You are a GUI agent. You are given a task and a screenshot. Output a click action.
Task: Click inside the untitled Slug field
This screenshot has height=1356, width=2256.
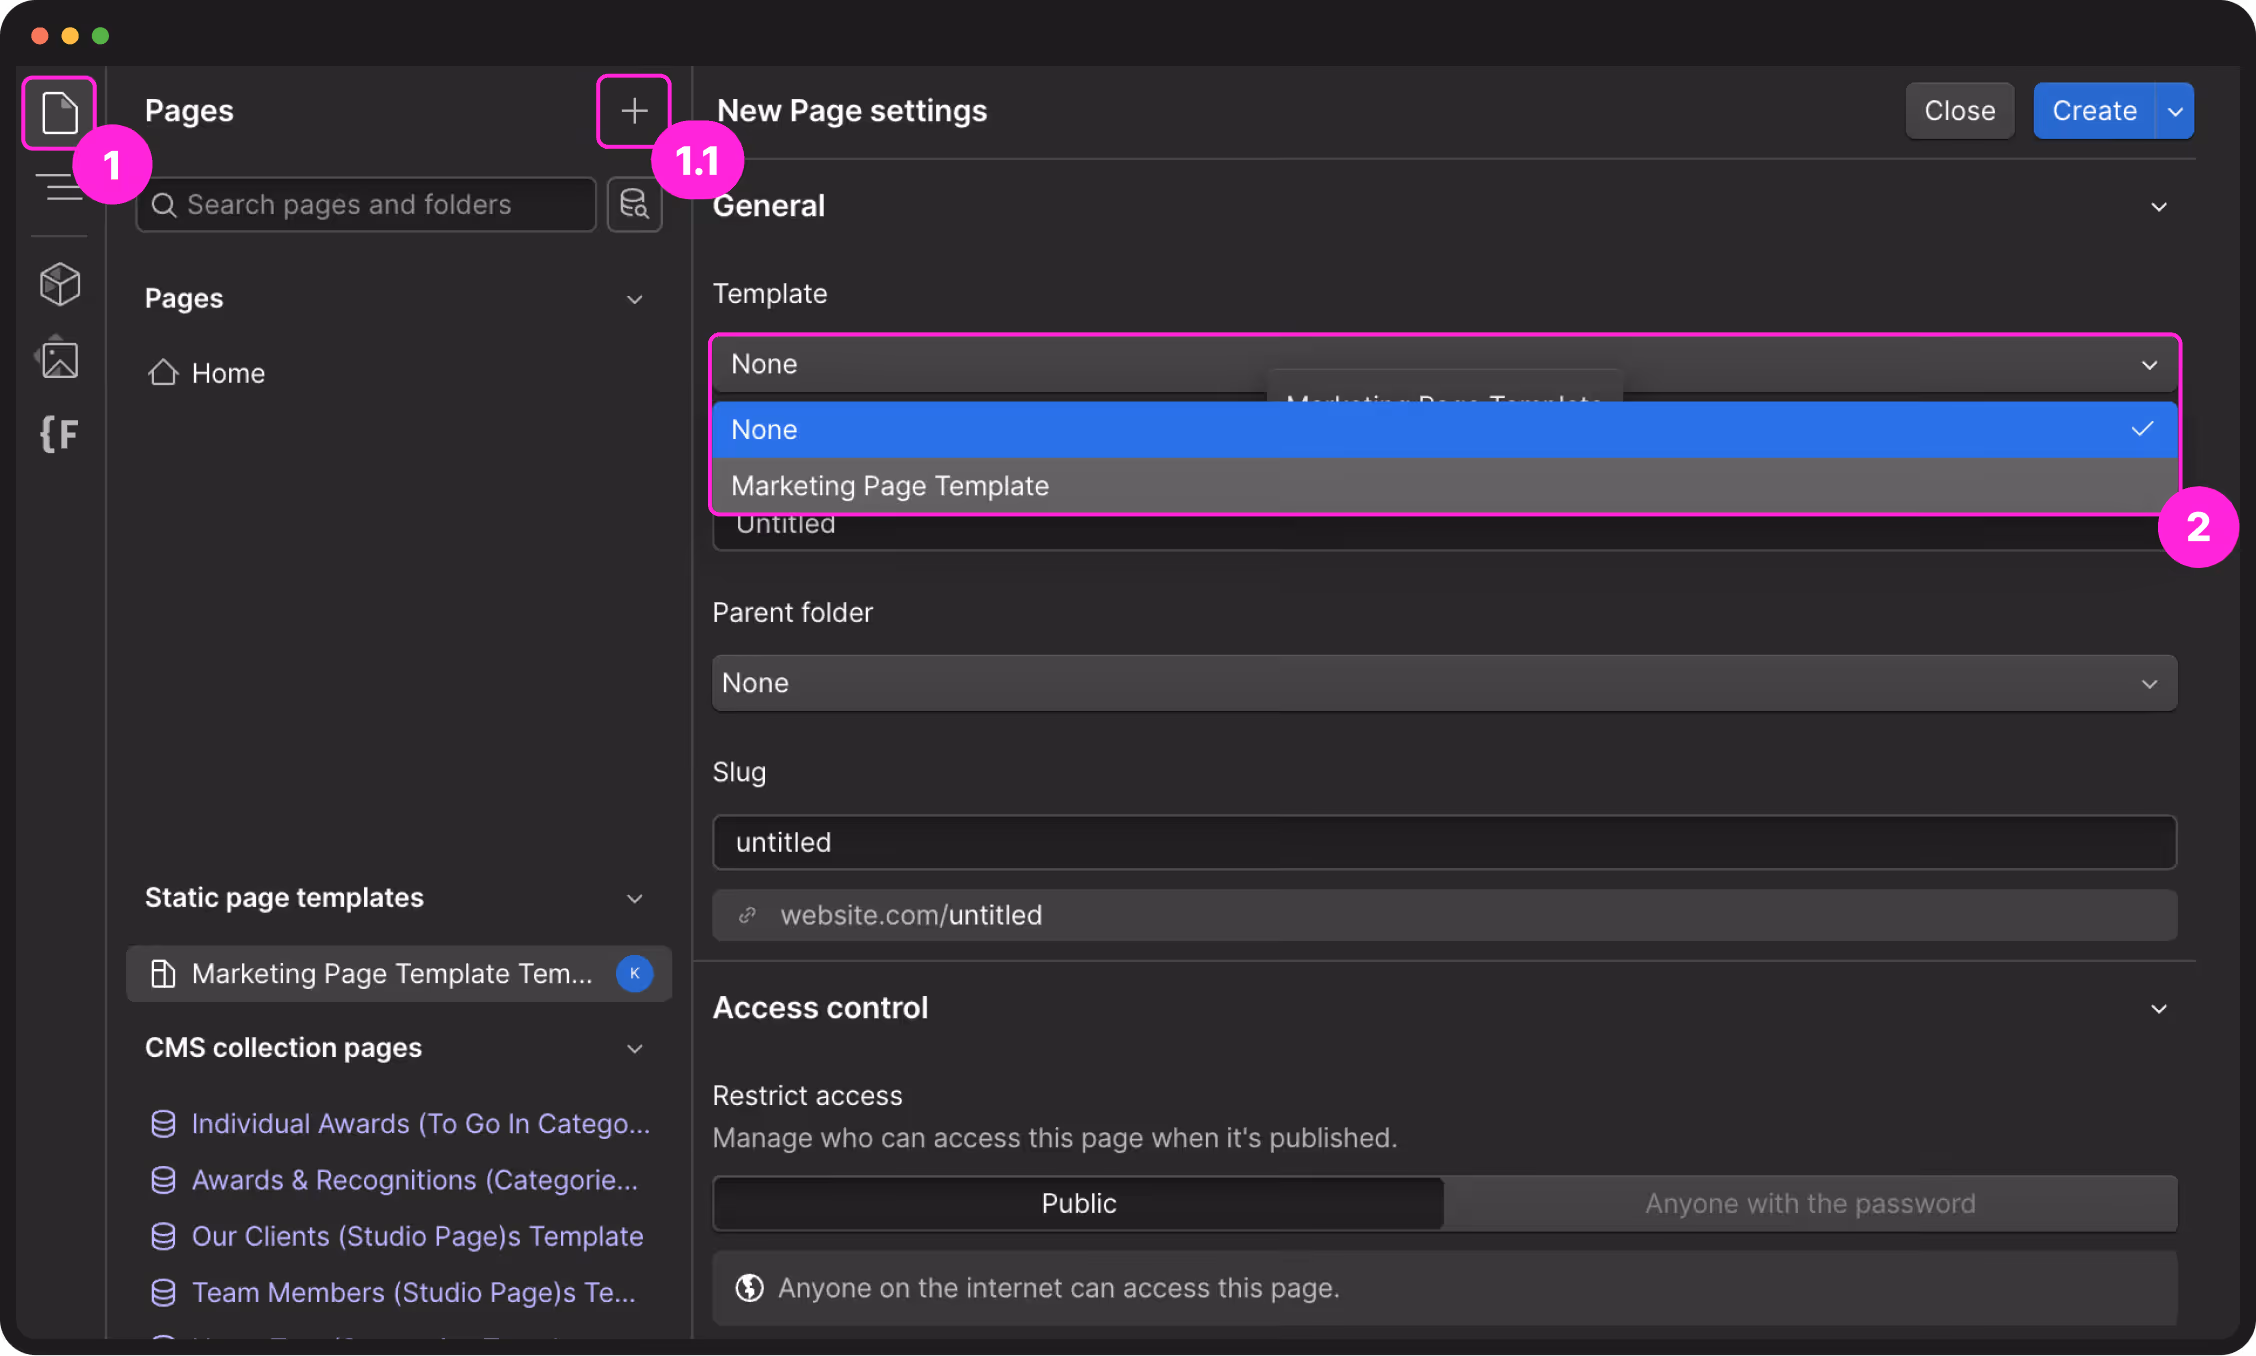point(1444,842)
